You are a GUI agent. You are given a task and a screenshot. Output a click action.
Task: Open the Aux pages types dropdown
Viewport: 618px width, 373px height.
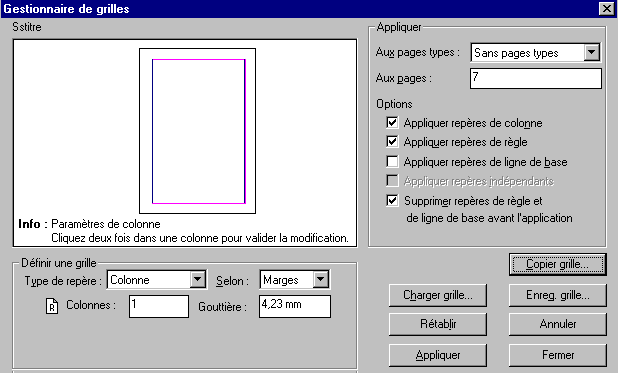click(x=592, y=52)
